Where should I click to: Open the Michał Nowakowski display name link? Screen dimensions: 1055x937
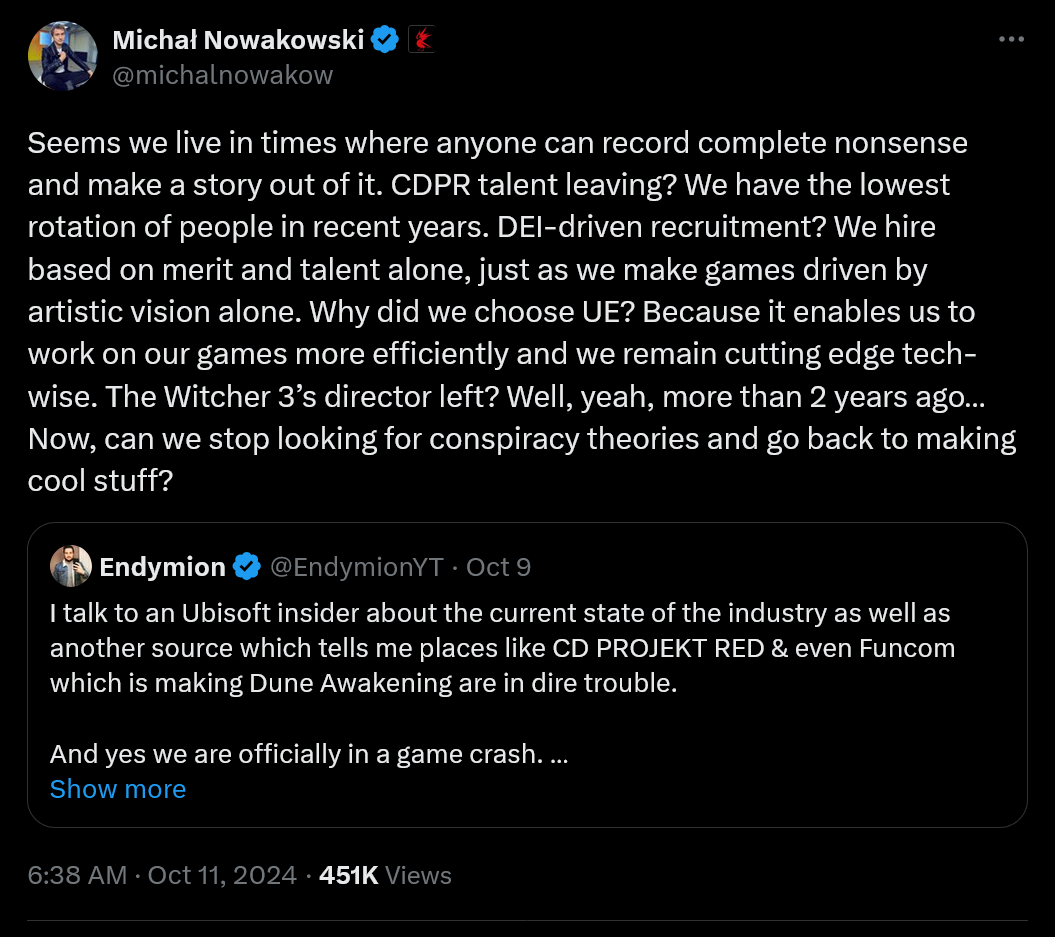[x=238, y=40]
